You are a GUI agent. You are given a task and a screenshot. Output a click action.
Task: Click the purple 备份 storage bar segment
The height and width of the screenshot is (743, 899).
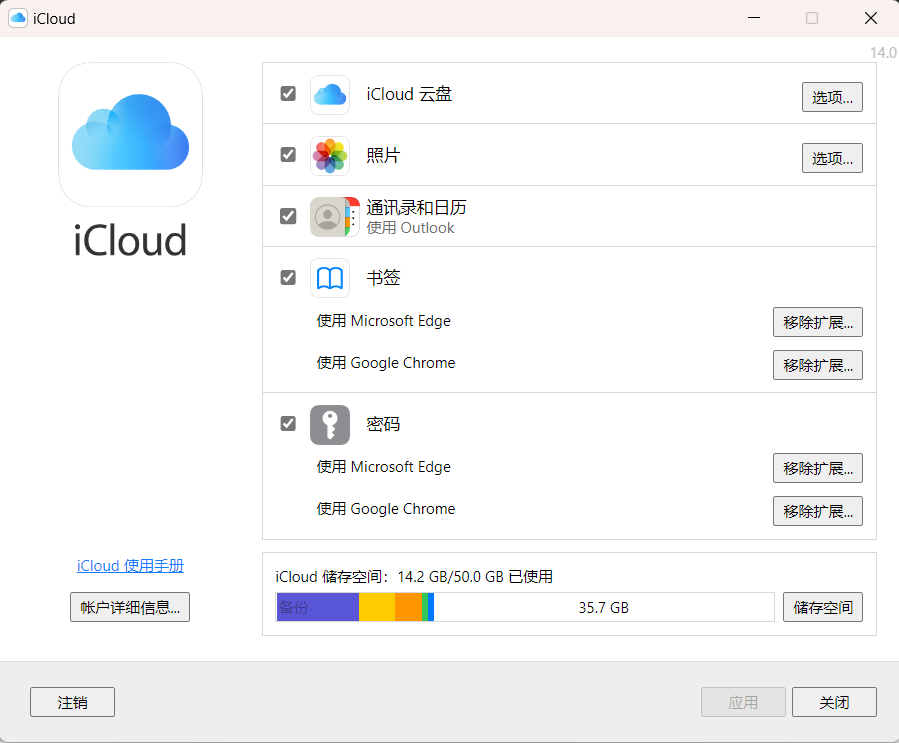point(318,607)
